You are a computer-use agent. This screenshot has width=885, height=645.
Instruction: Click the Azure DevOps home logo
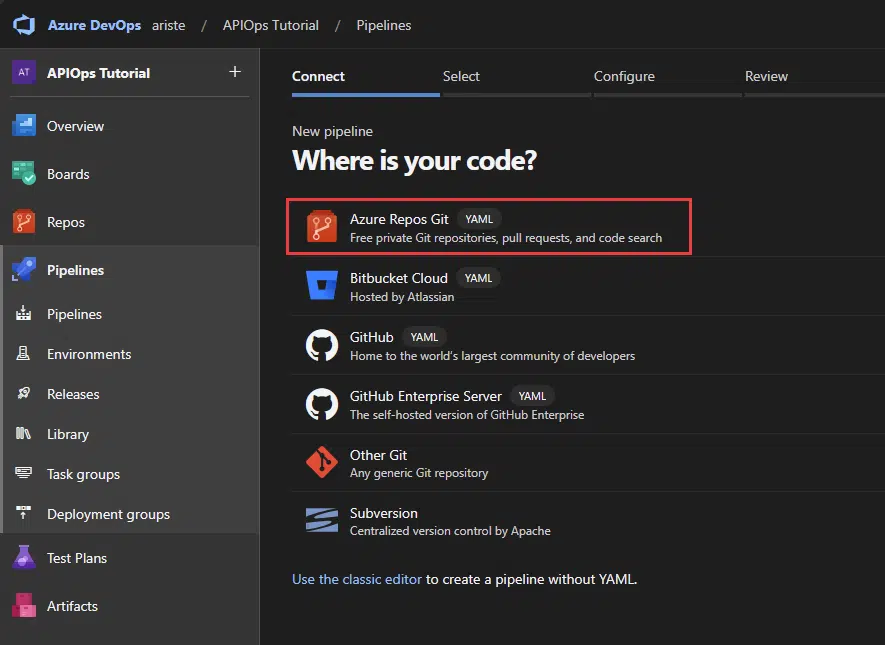23,24
